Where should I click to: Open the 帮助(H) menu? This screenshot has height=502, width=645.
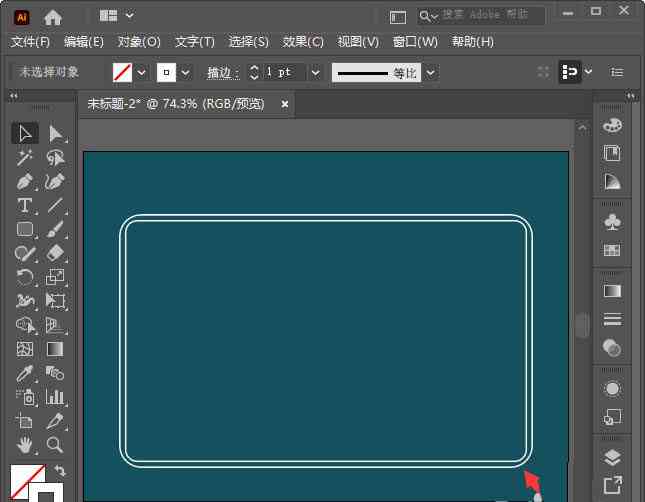tap(473, 42)
